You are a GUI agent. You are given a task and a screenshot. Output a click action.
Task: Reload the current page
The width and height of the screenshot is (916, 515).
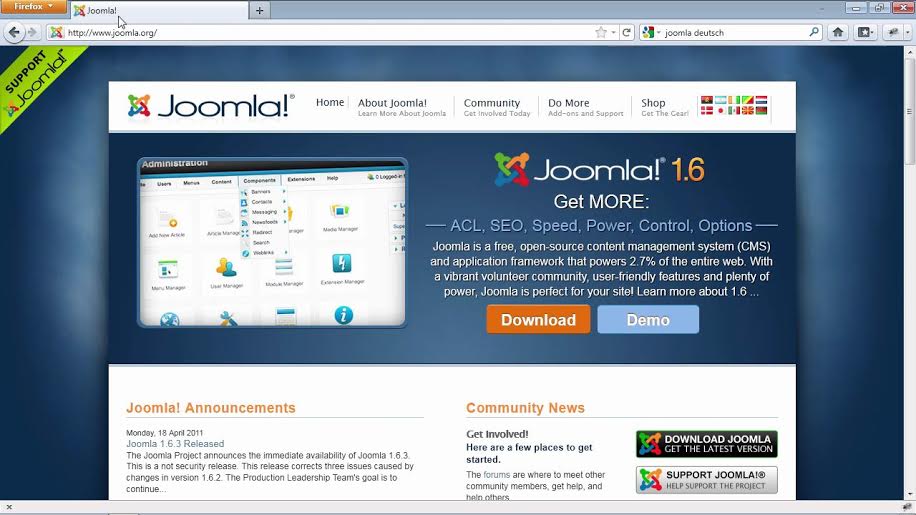(626, 33)
